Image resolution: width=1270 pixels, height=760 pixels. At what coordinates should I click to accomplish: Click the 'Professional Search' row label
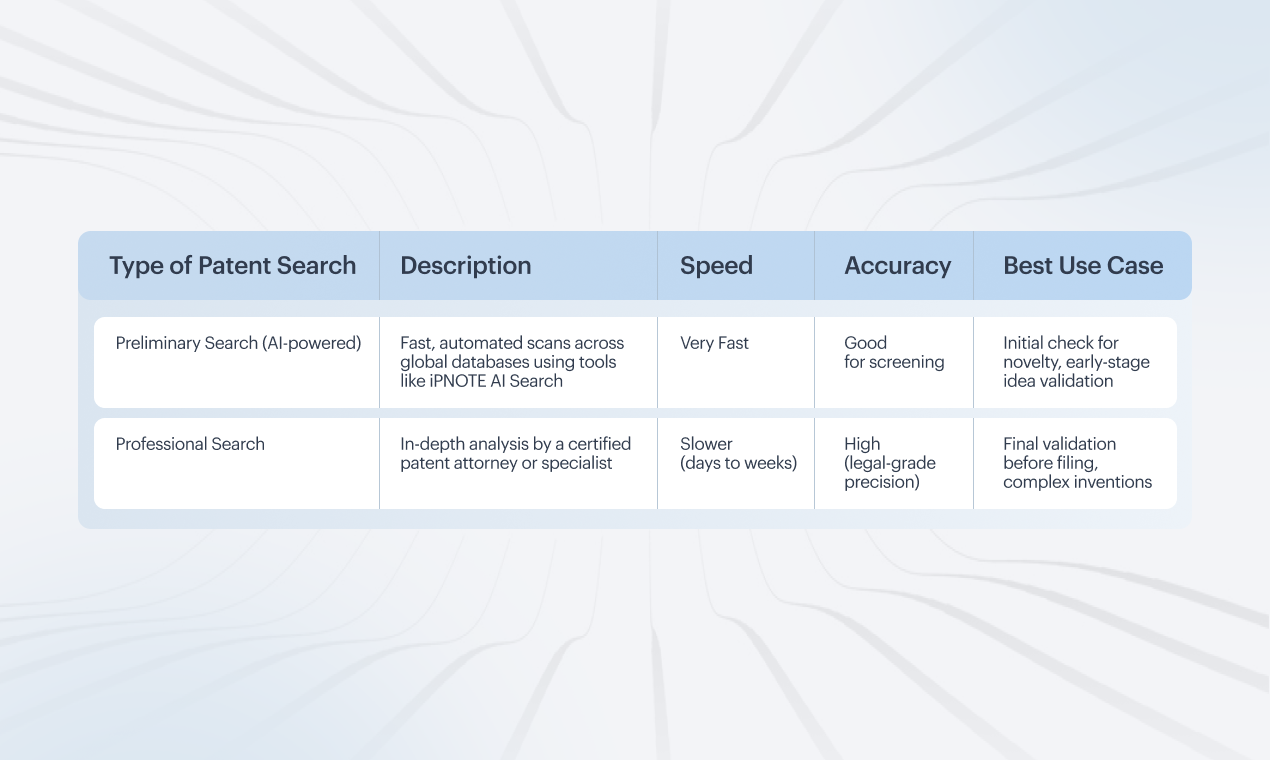[190, 444]
